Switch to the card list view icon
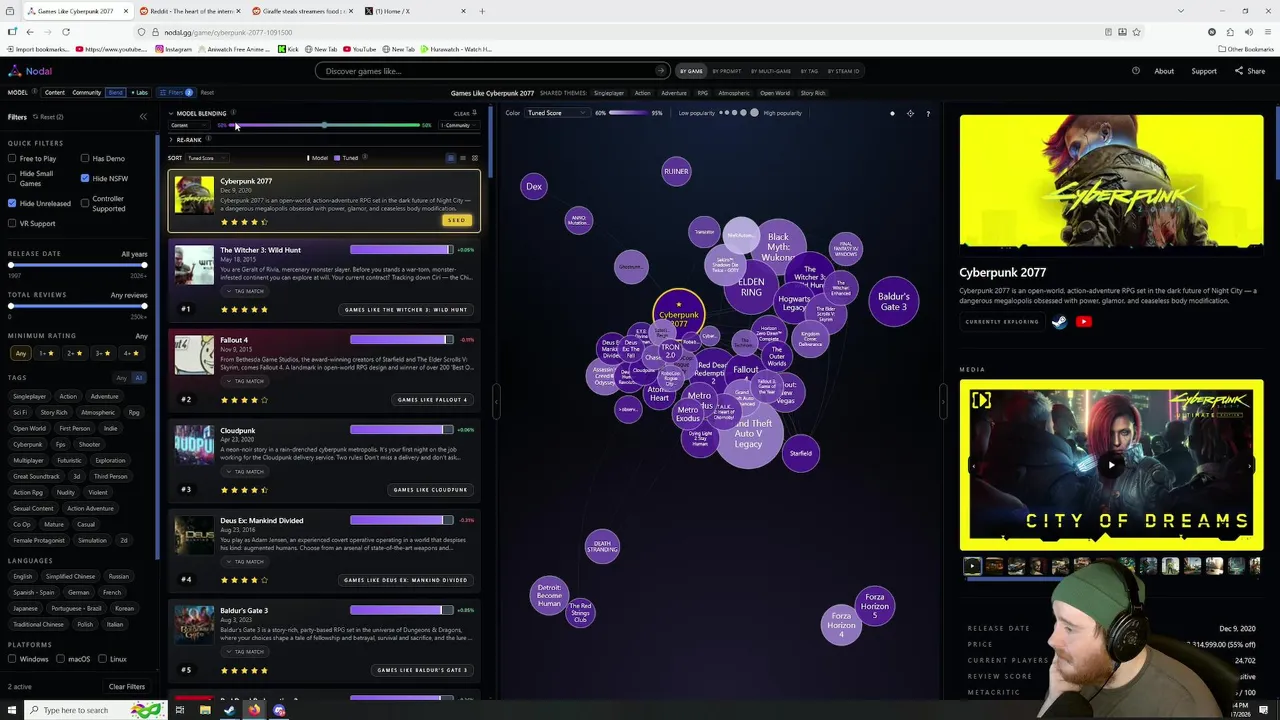1280x720 pixels. tap(450, 158)
